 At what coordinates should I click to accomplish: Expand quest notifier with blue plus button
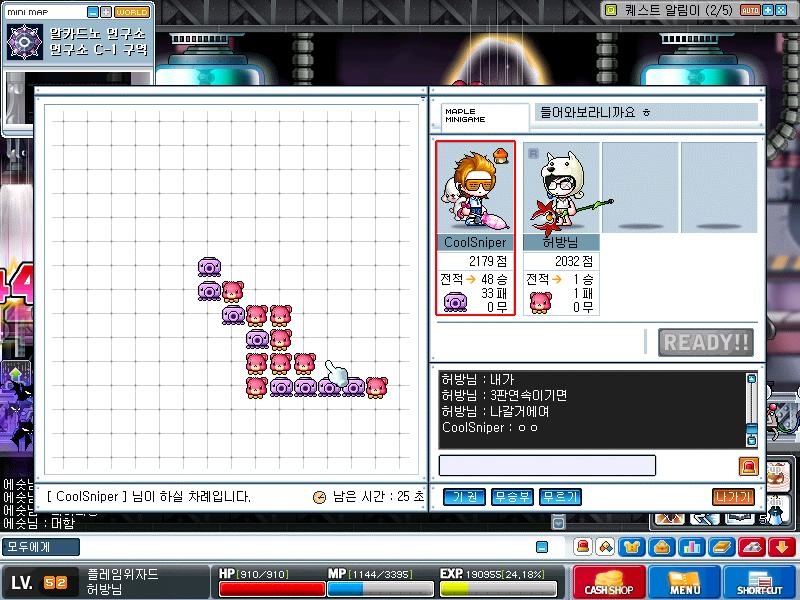pos(768,10)
